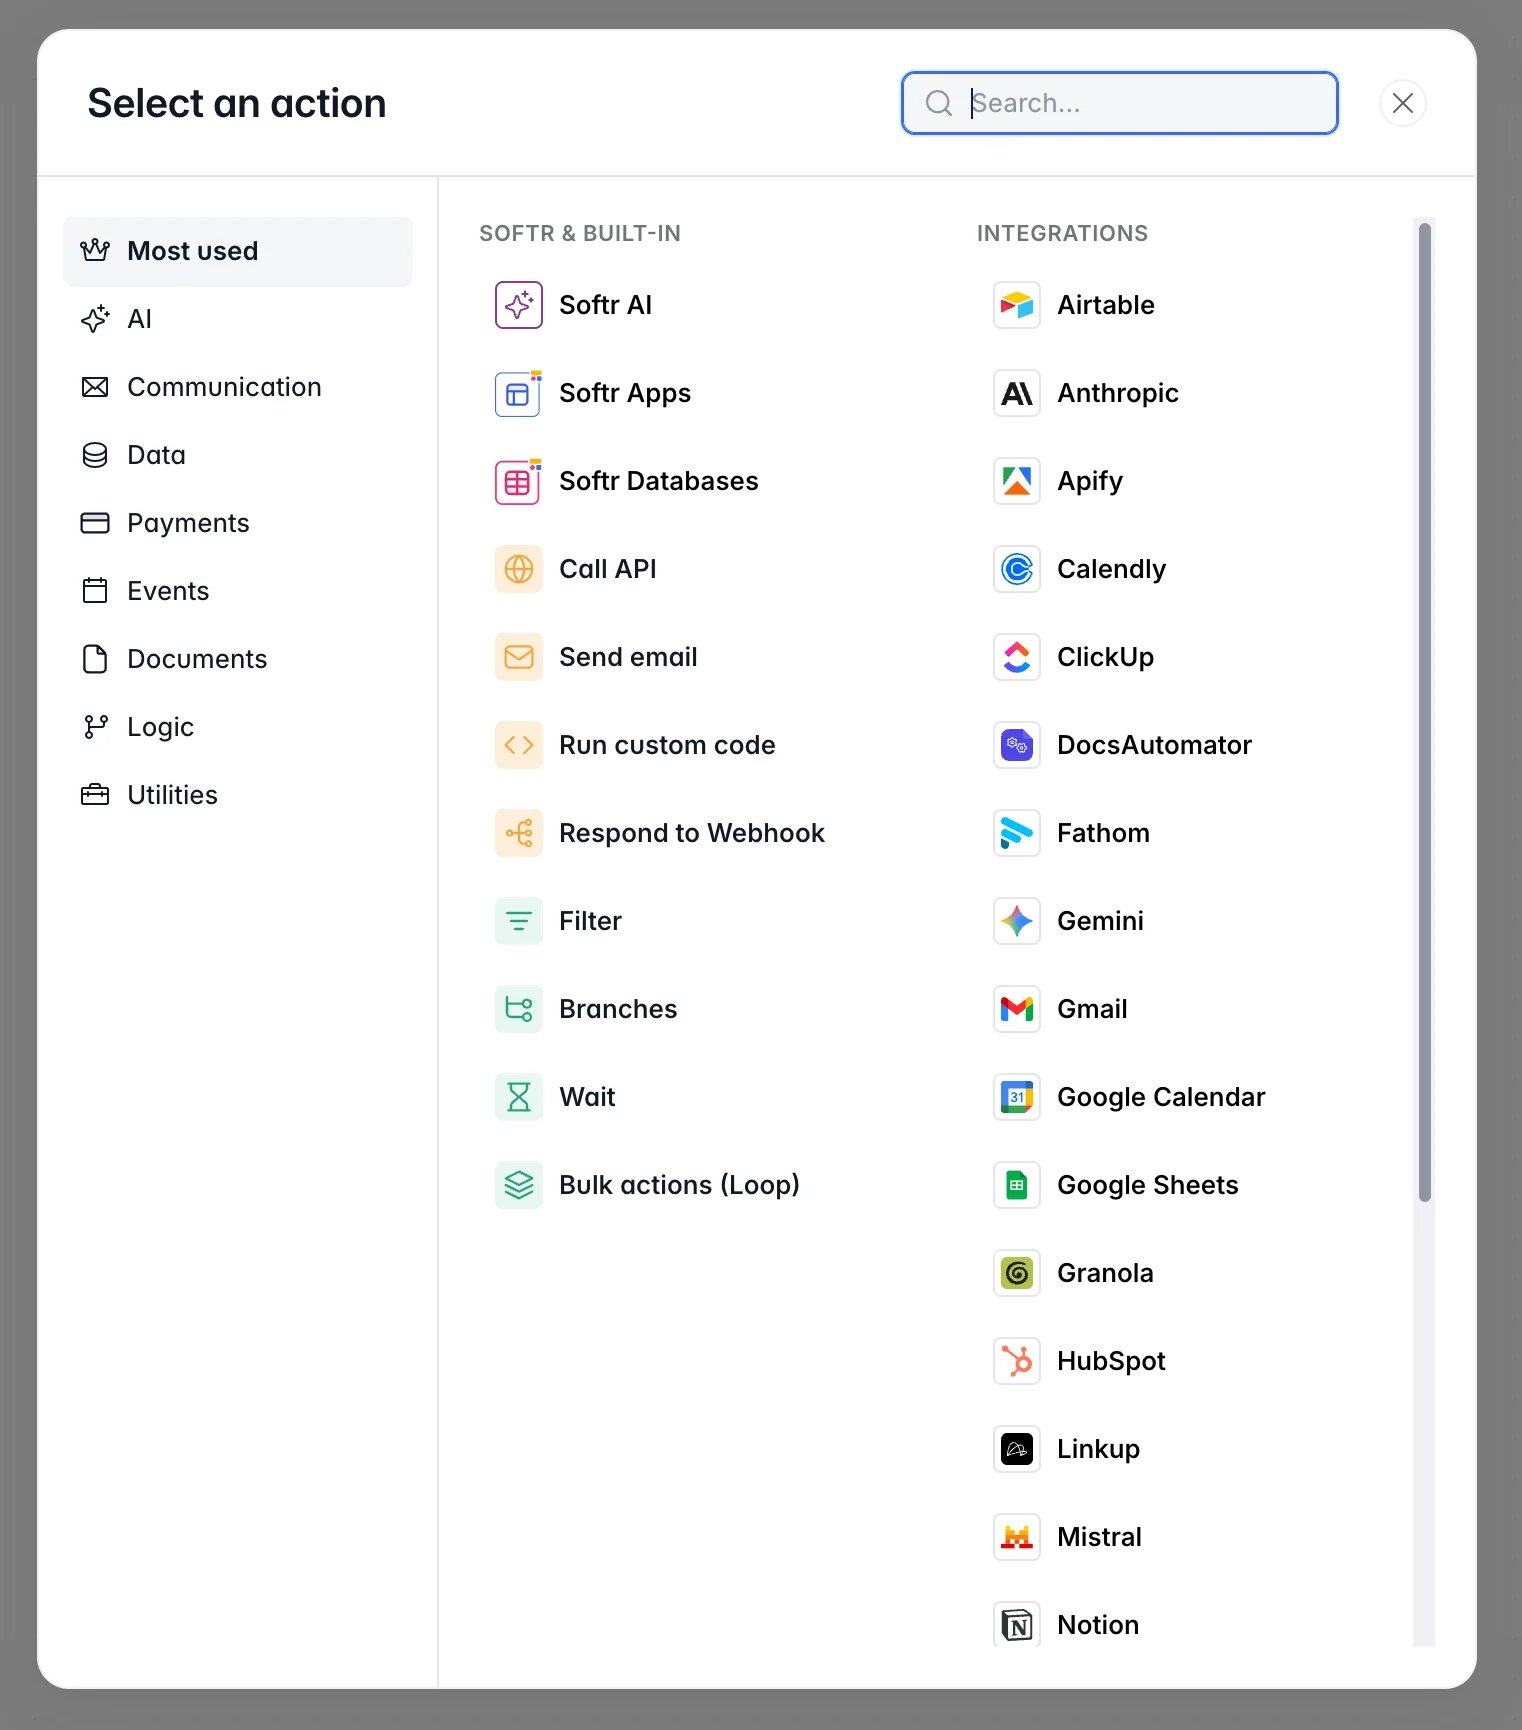Pick the HubSpot integration name

point(1111,1361)
